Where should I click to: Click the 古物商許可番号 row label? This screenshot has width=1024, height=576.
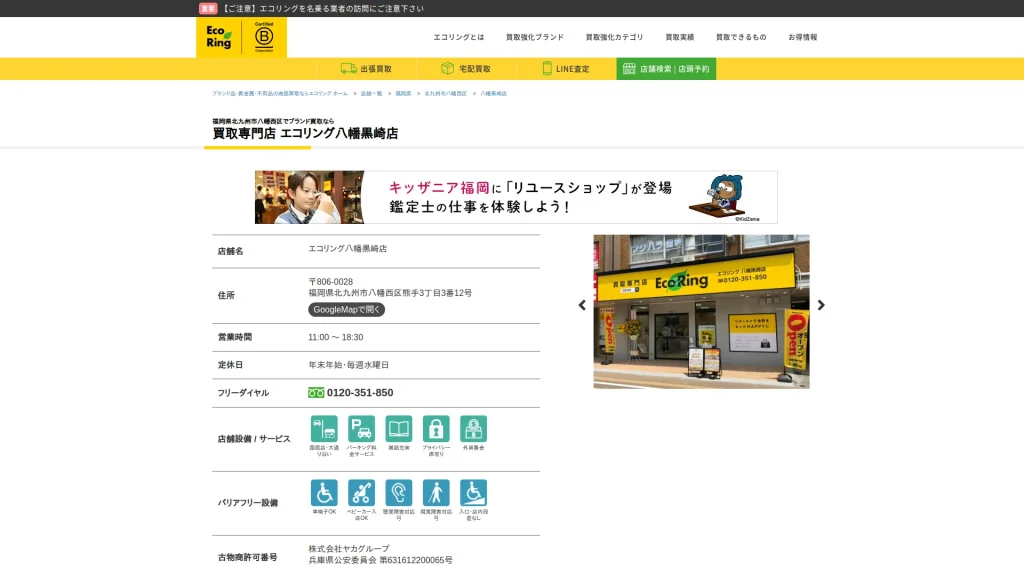(x=248, y=557)
